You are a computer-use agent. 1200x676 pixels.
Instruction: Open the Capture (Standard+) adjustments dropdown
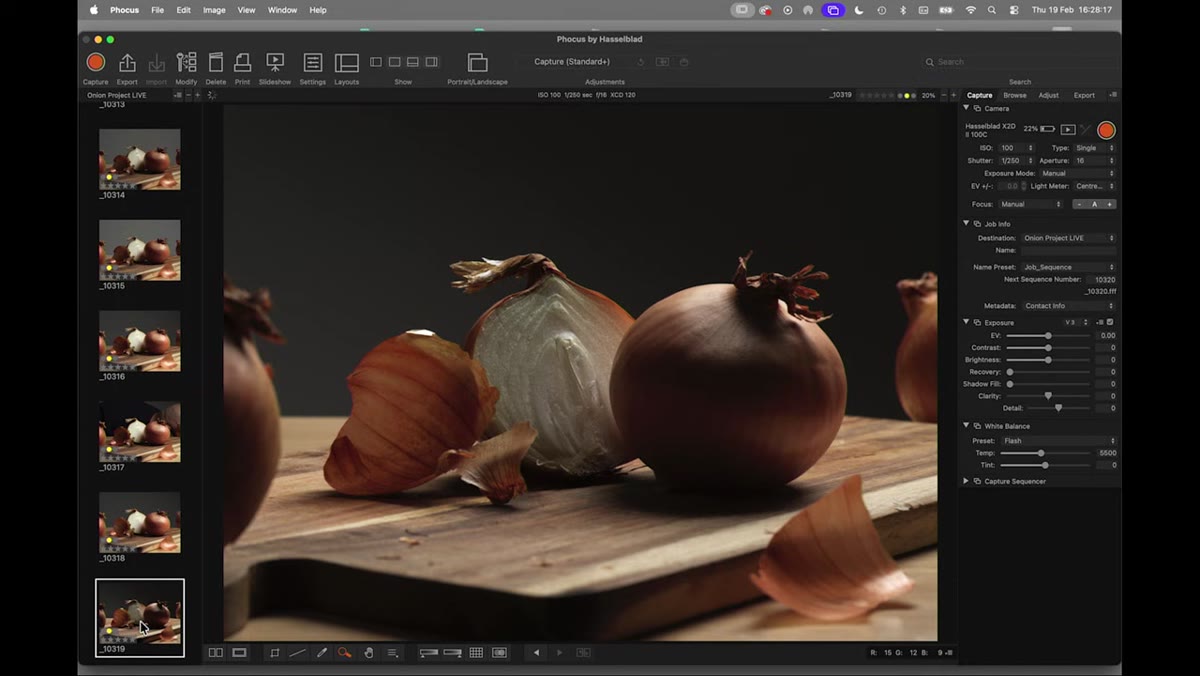pos(571,62)
